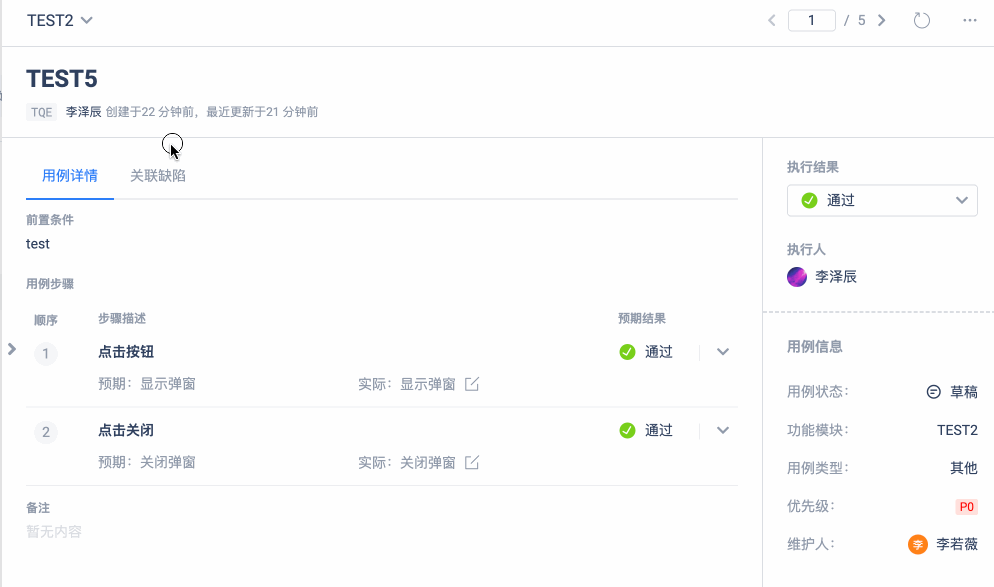Open the more options ellipsis menu
The width and height of the screenshot is (994, 587).
pyautogui.click(x=969, y=20)
